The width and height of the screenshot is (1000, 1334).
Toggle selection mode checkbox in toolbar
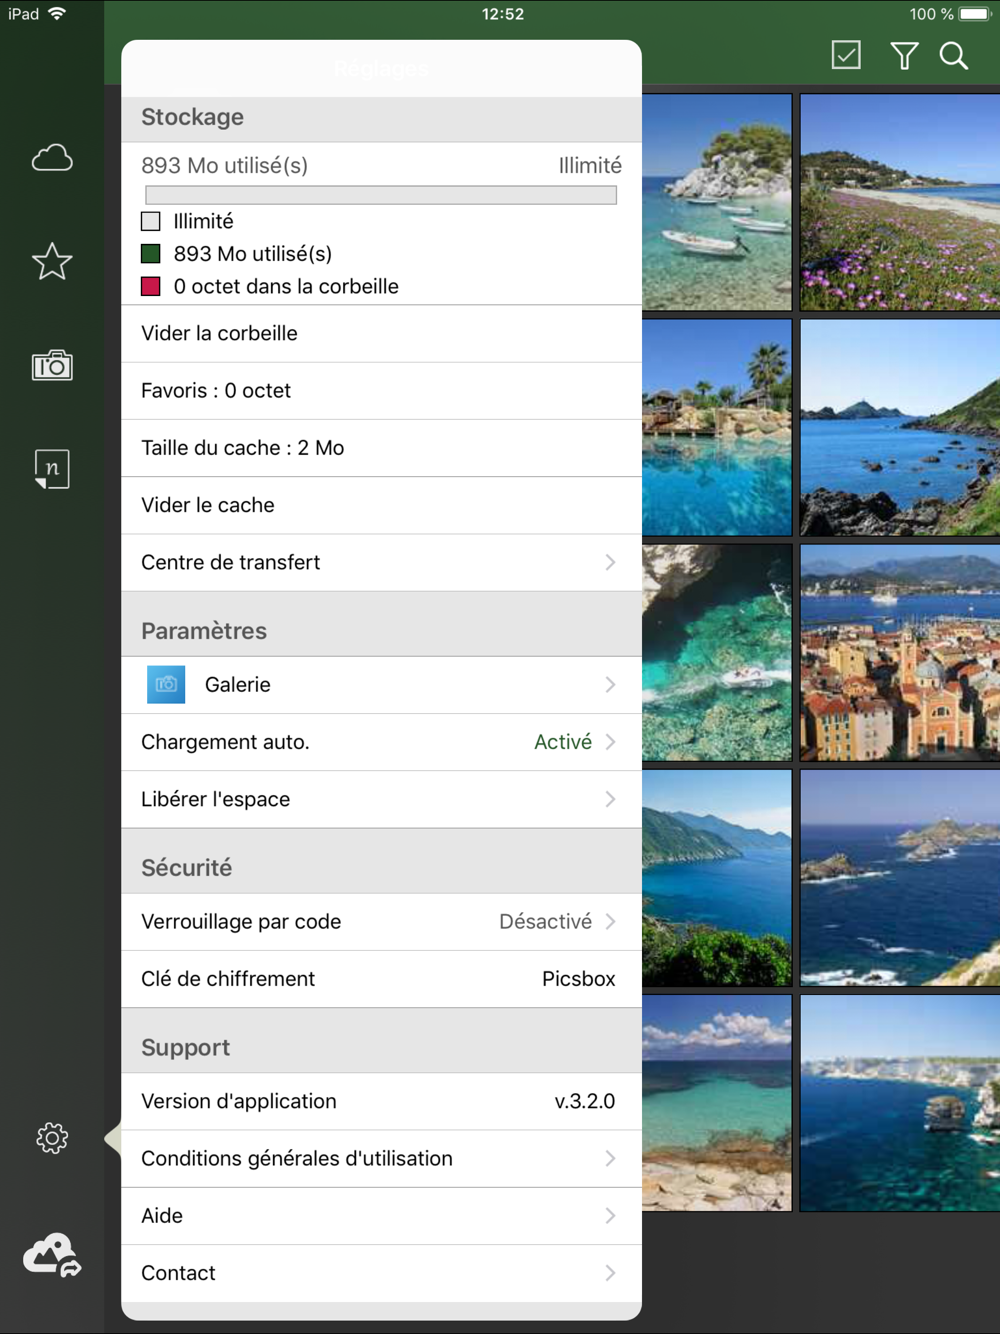846,56
